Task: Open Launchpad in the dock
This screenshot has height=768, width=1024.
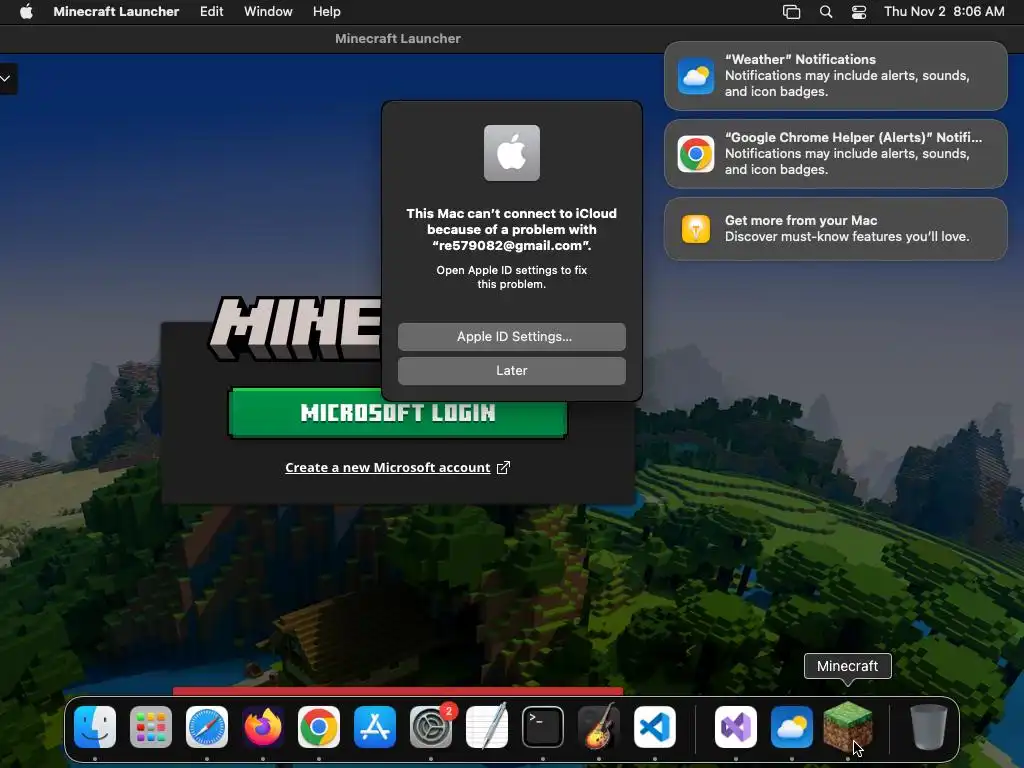Action: coord(151,726)
